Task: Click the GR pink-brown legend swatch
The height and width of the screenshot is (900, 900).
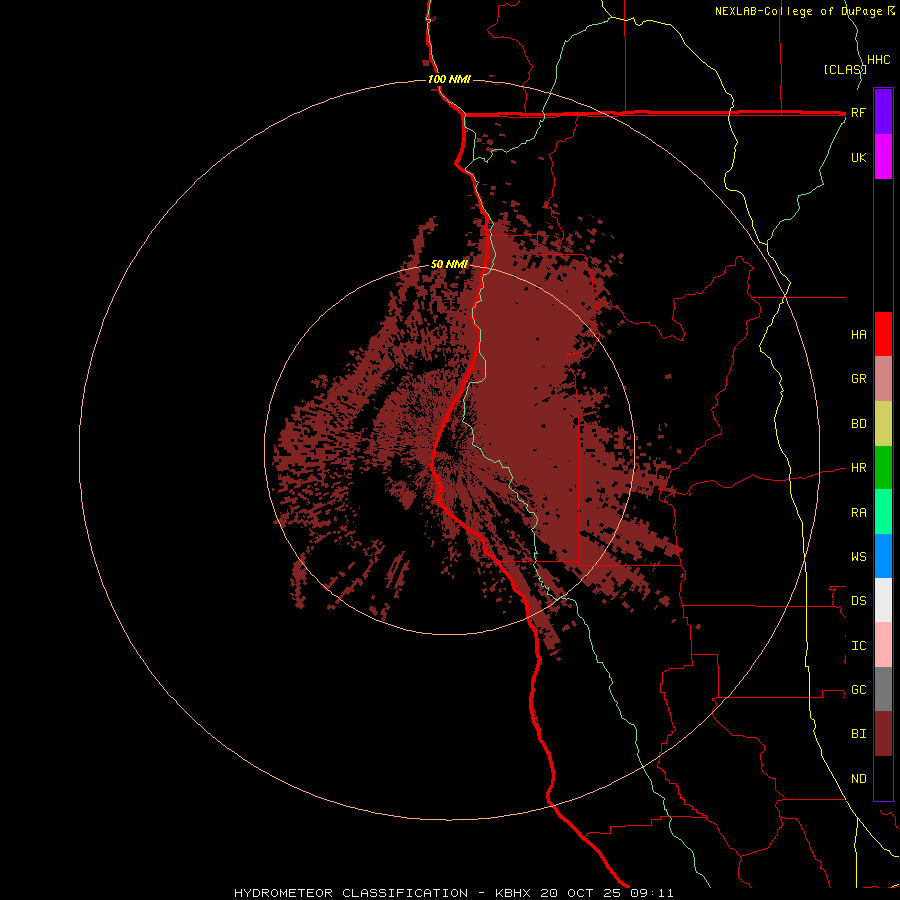Action: click(x=883, y=379)
